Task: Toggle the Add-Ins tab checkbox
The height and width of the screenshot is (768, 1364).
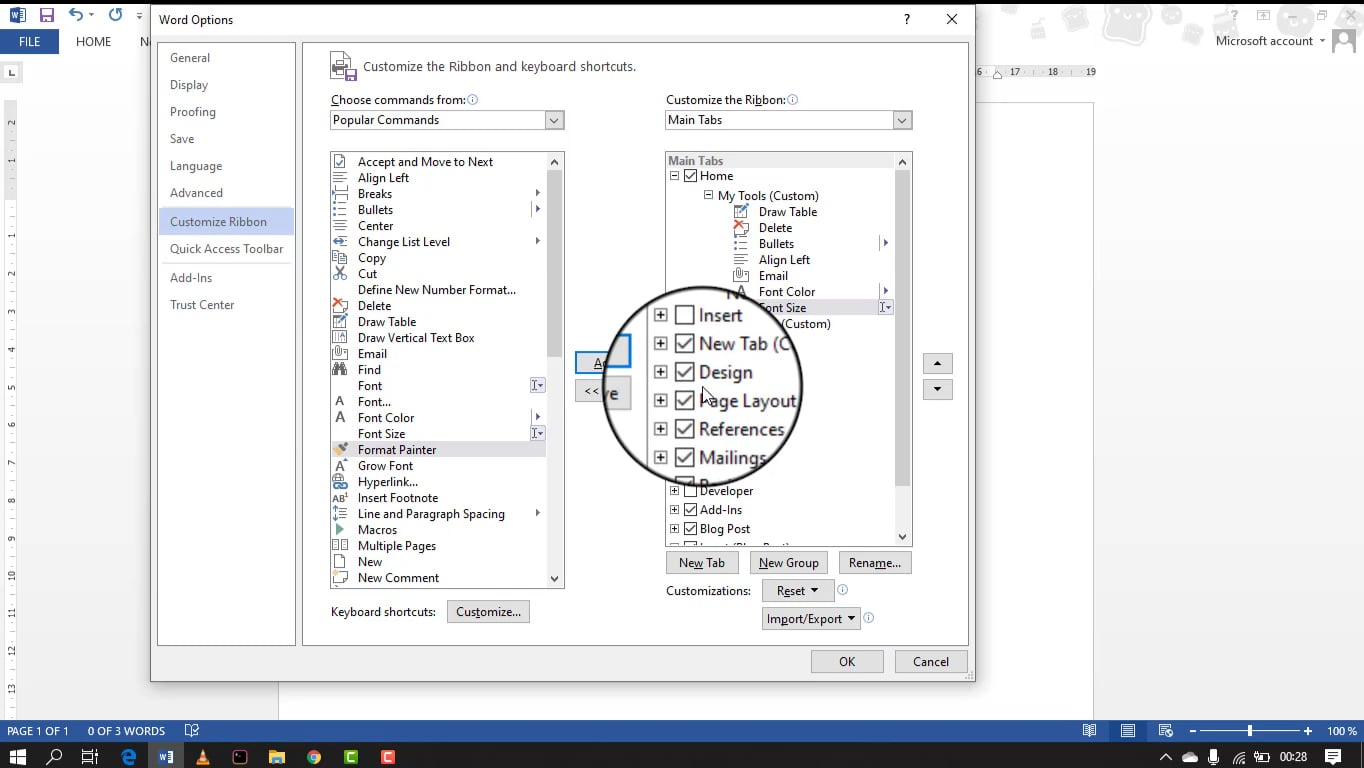Action: pos(690,510)
